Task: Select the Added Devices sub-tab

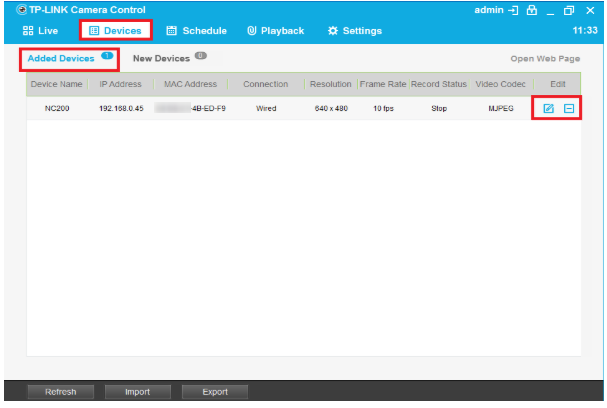Action: pos(61,58)
